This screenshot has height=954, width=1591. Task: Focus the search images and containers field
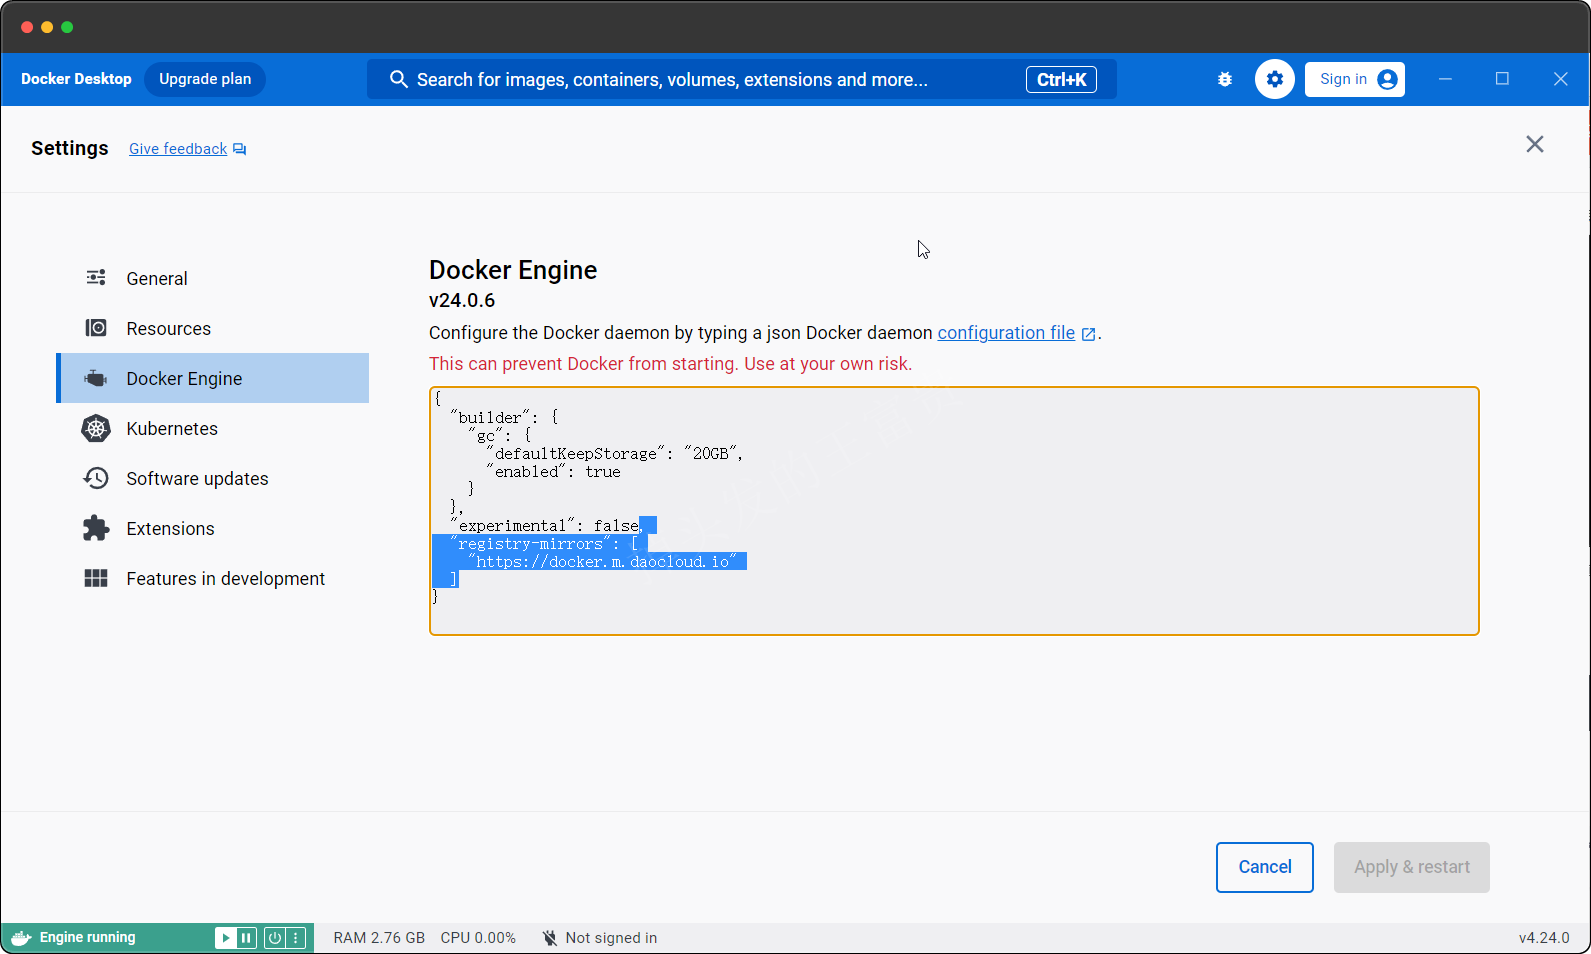pos(742,79)
